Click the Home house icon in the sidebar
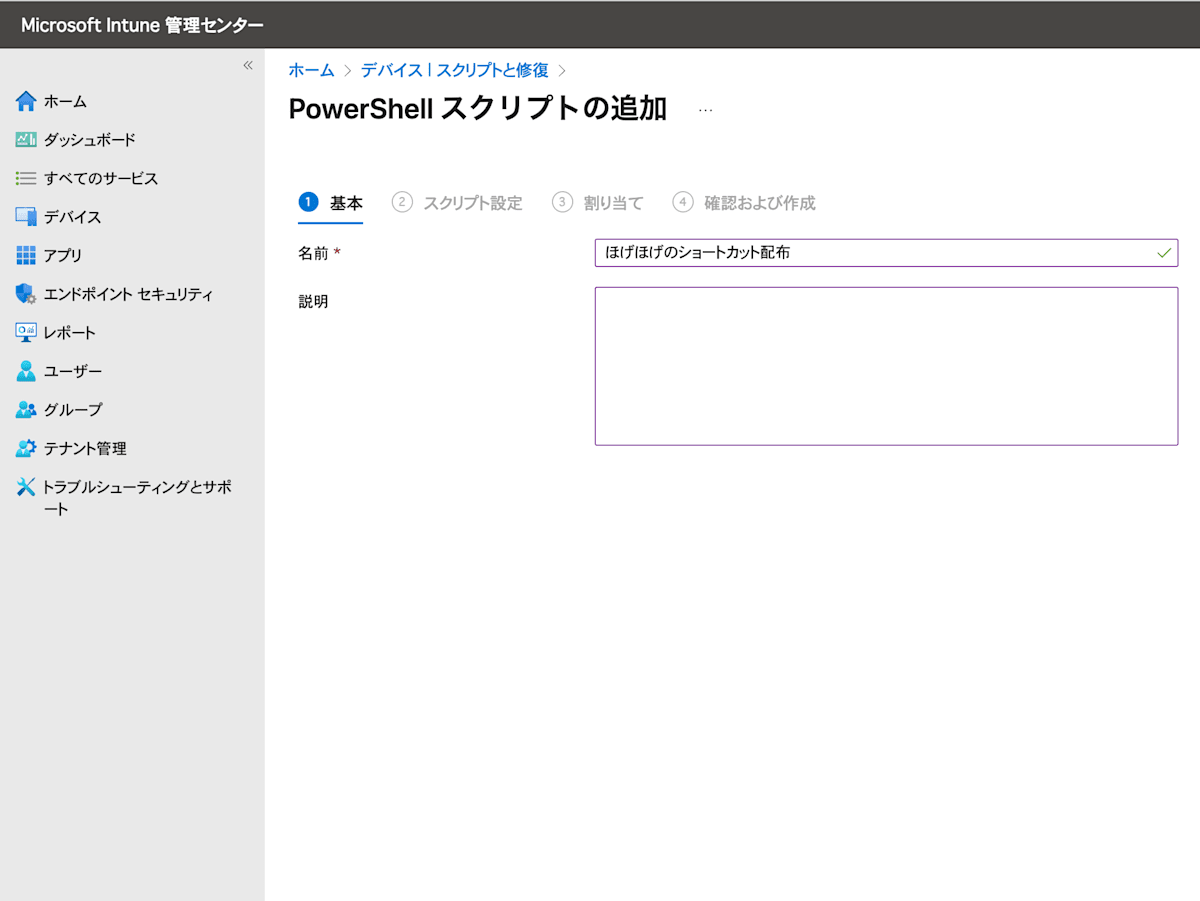Screen dimensions: 1200x901 pyautogui.click(x=26, y=101)
